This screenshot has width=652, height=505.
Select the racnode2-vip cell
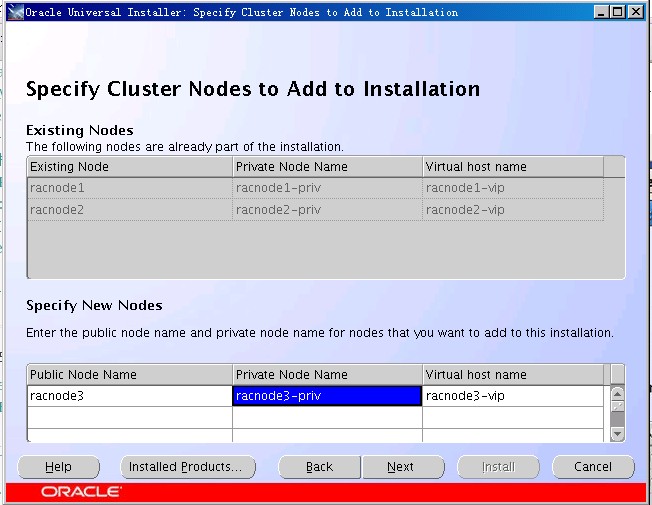pyautogui.click(x=513, y=210)
